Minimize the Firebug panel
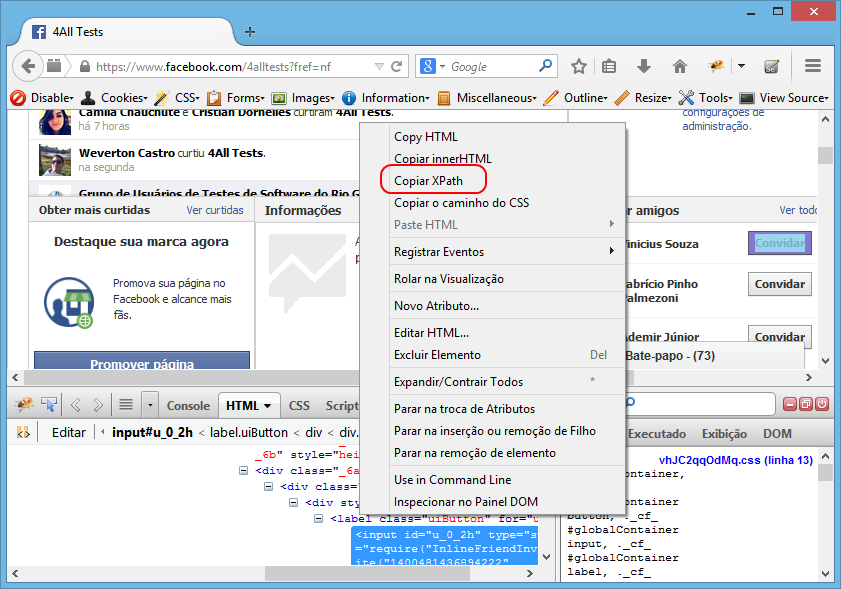Viewport: 841px width, 589px height. [790, 404]
